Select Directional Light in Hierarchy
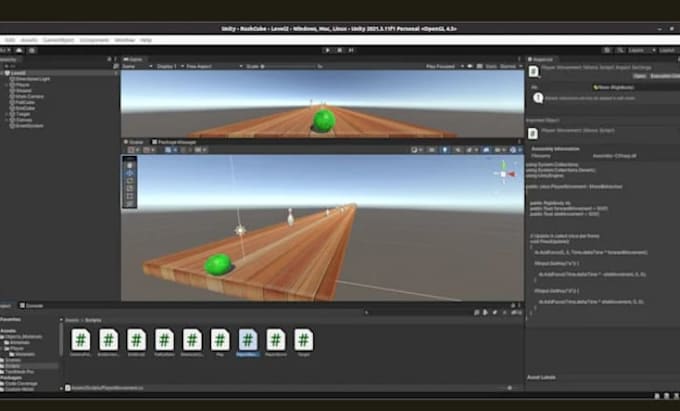680x411 pixels. pos(30,79)
